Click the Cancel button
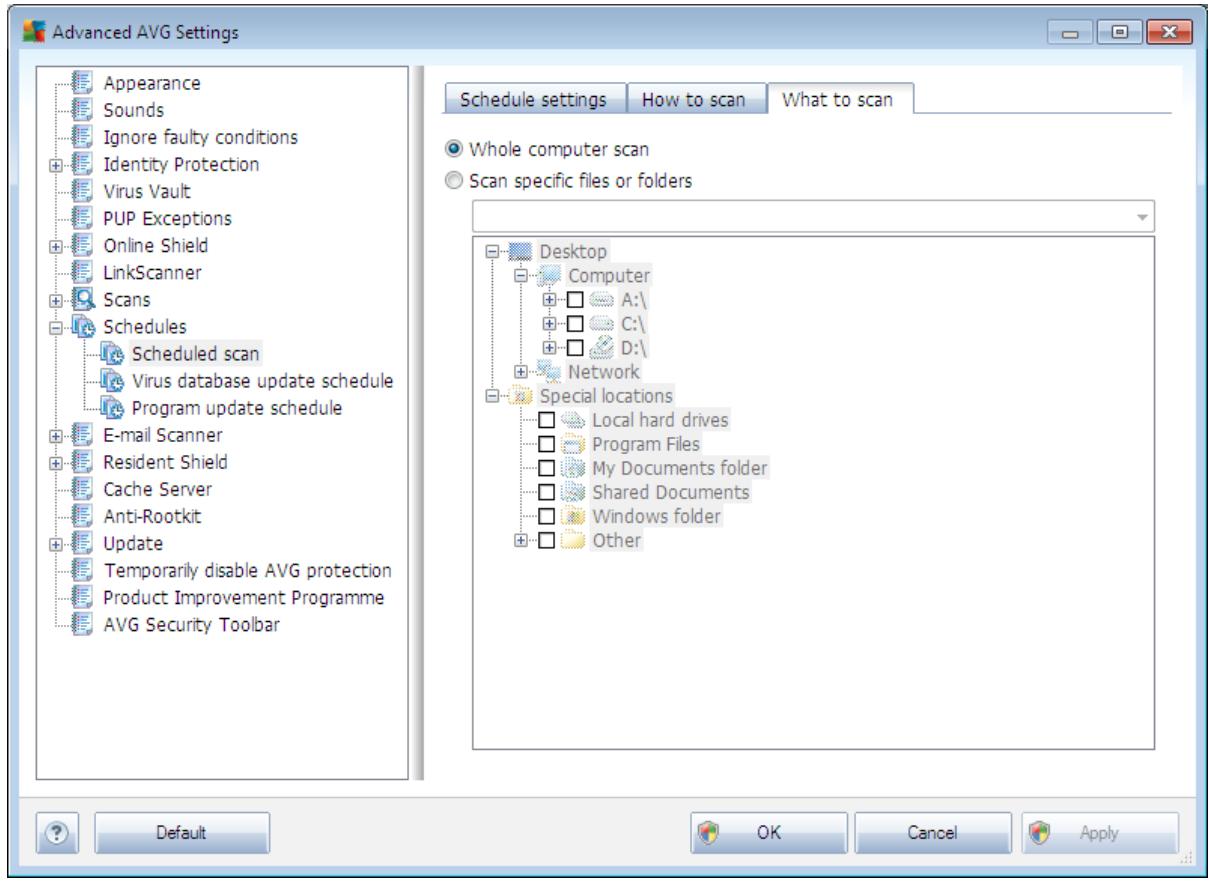 933,832
